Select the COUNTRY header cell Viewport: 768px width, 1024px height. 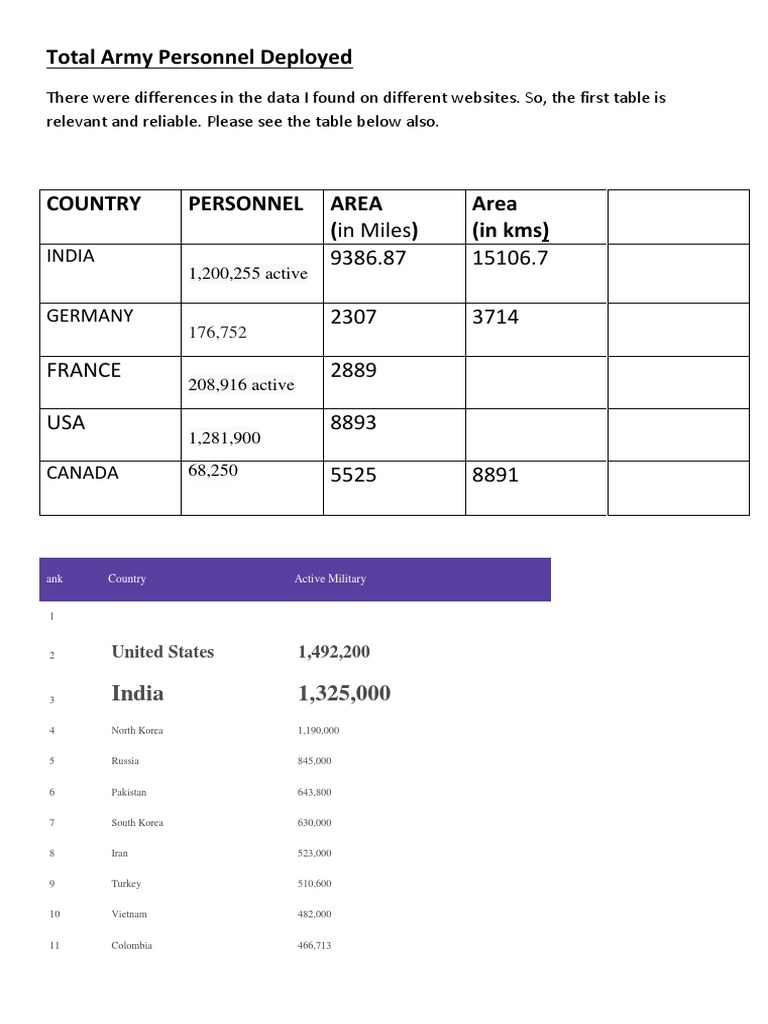[x=110, y=217]
